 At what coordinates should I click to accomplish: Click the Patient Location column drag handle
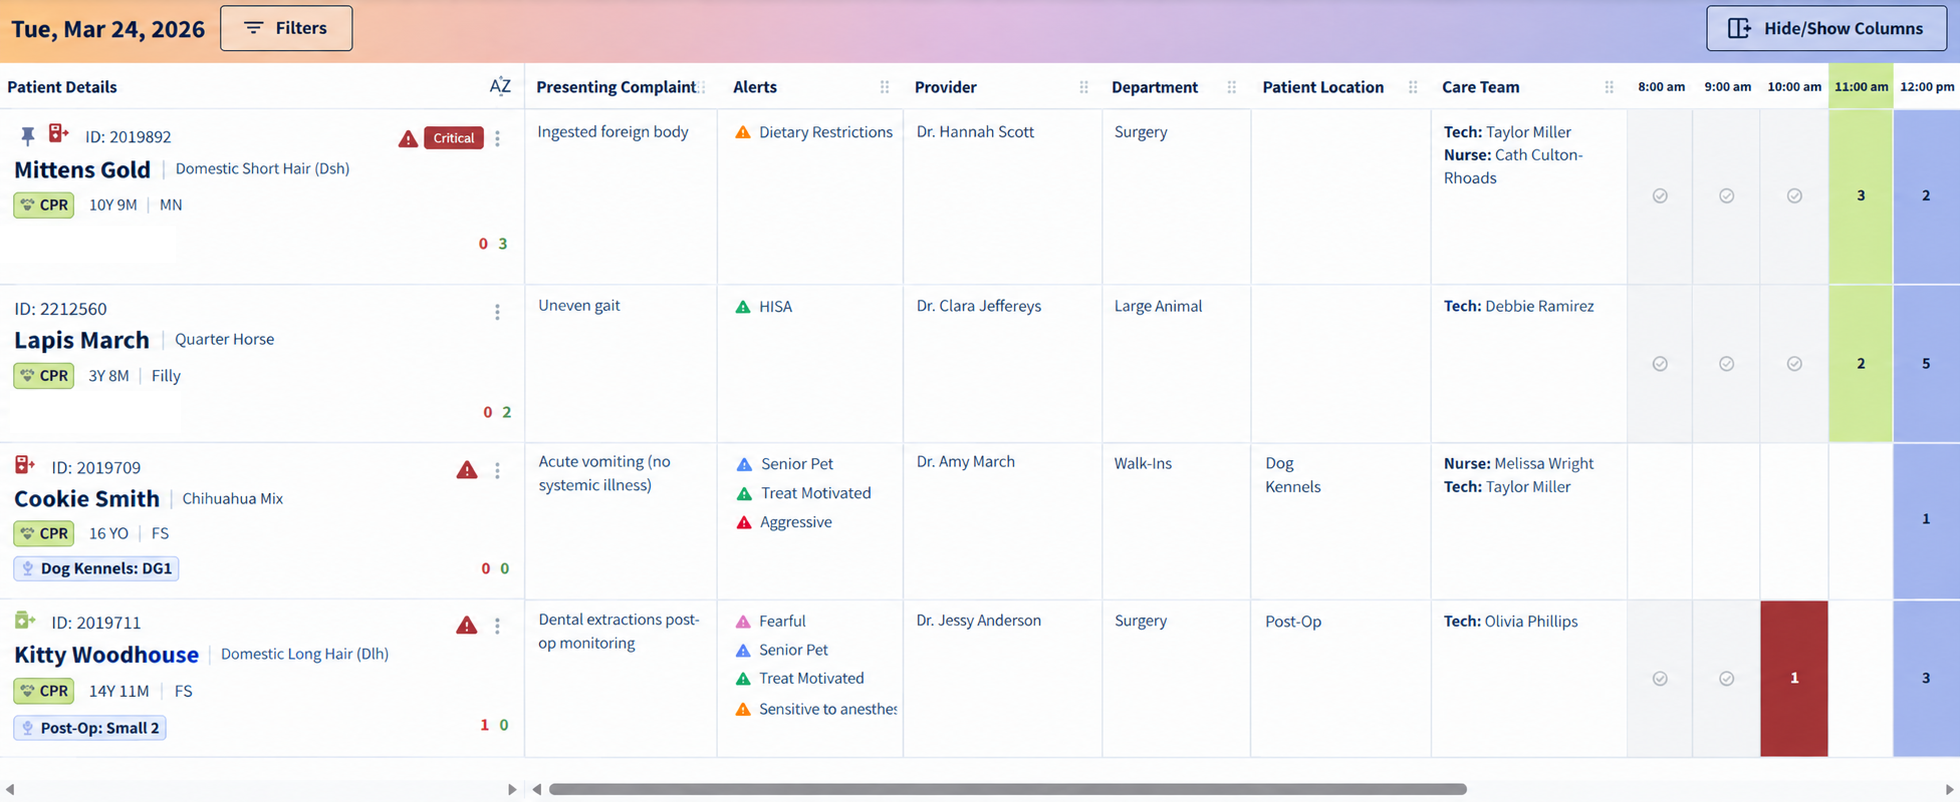coord(1413,87)
